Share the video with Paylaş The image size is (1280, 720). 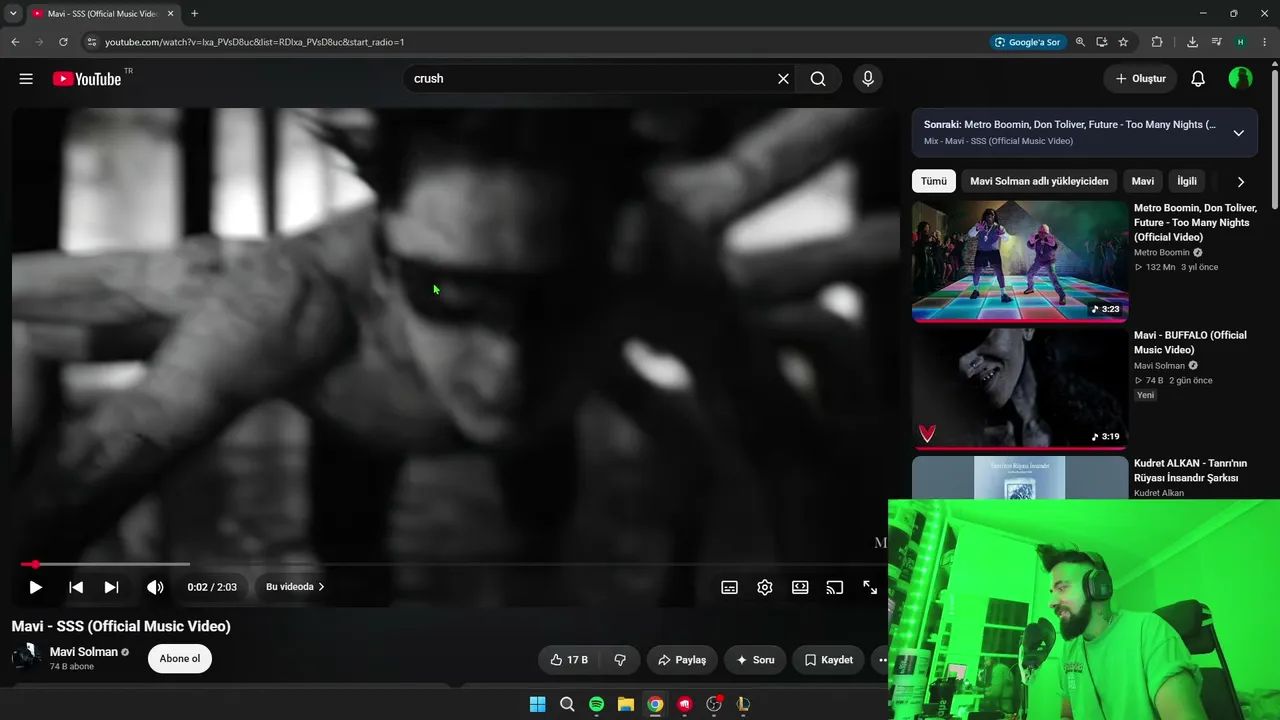tap(682, 660)
